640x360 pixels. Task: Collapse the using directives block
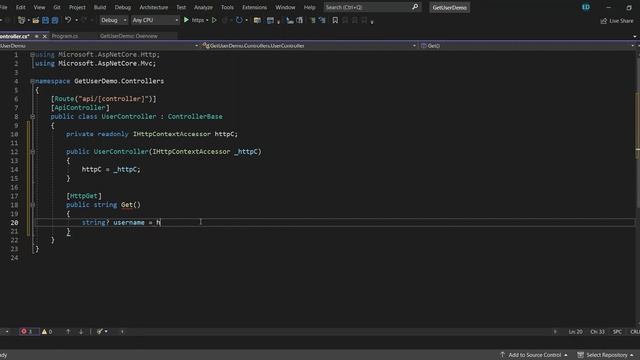tap(32, 54)
